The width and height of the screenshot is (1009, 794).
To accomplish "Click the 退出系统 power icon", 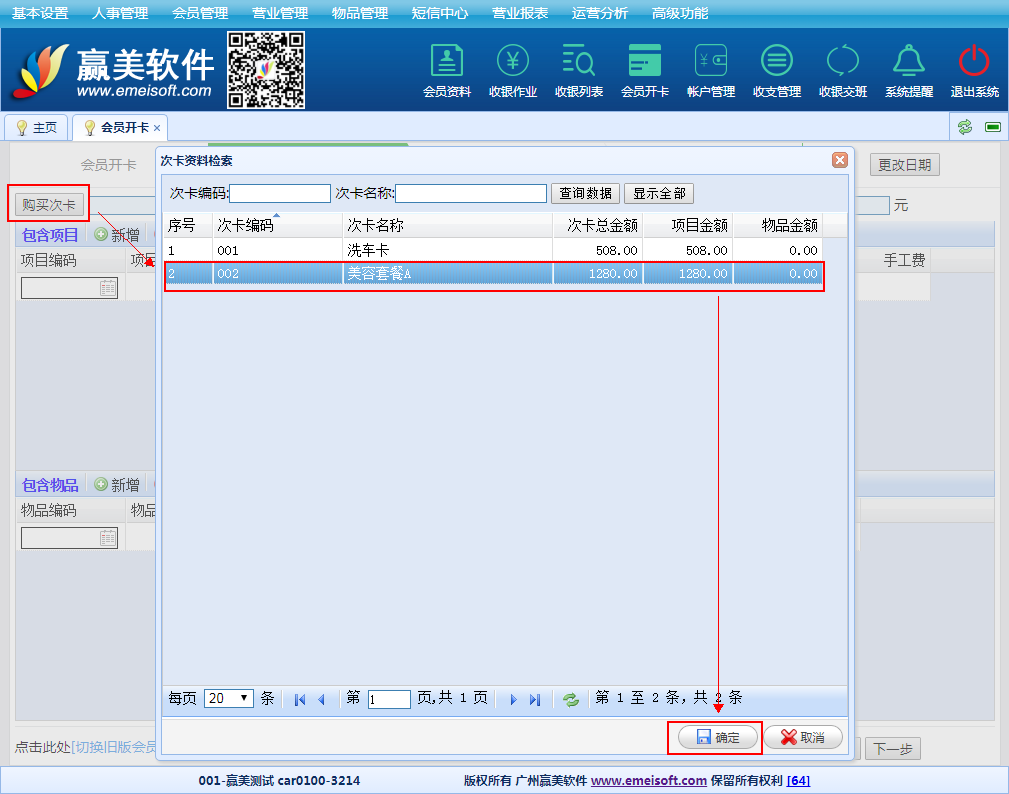I will (x=974, y=70).
